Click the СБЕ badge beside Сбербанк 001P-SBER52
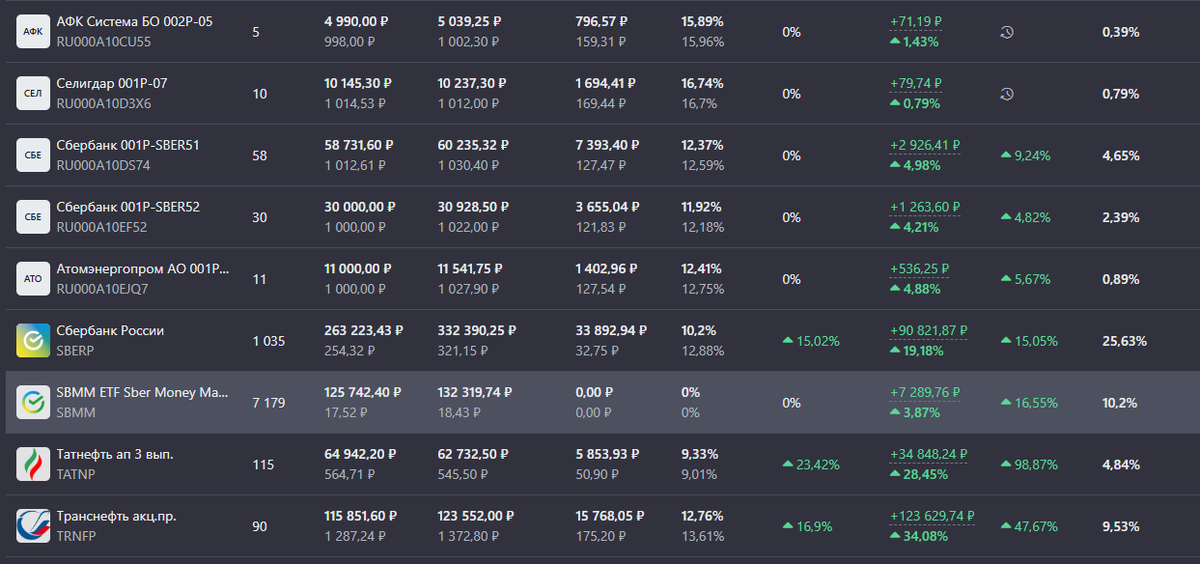 [x=33, y=218]
